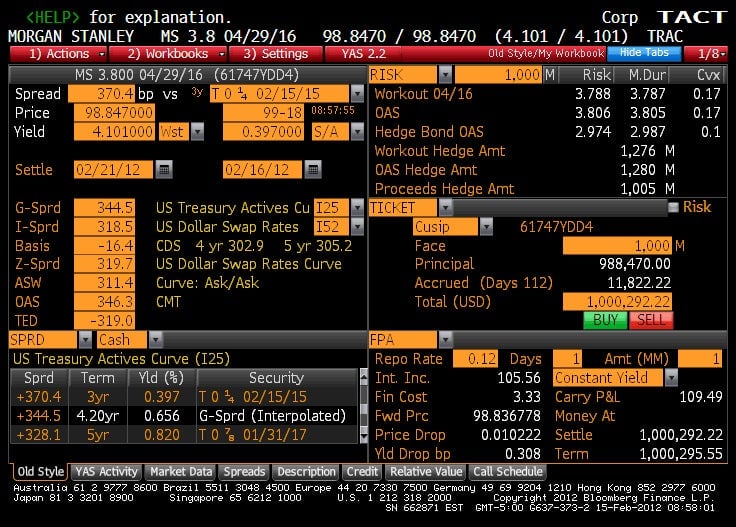Click the Total (USD) field 1,000,292.22
The width and height of the screenshot is (736, 527).
click(x=617, y=301)
